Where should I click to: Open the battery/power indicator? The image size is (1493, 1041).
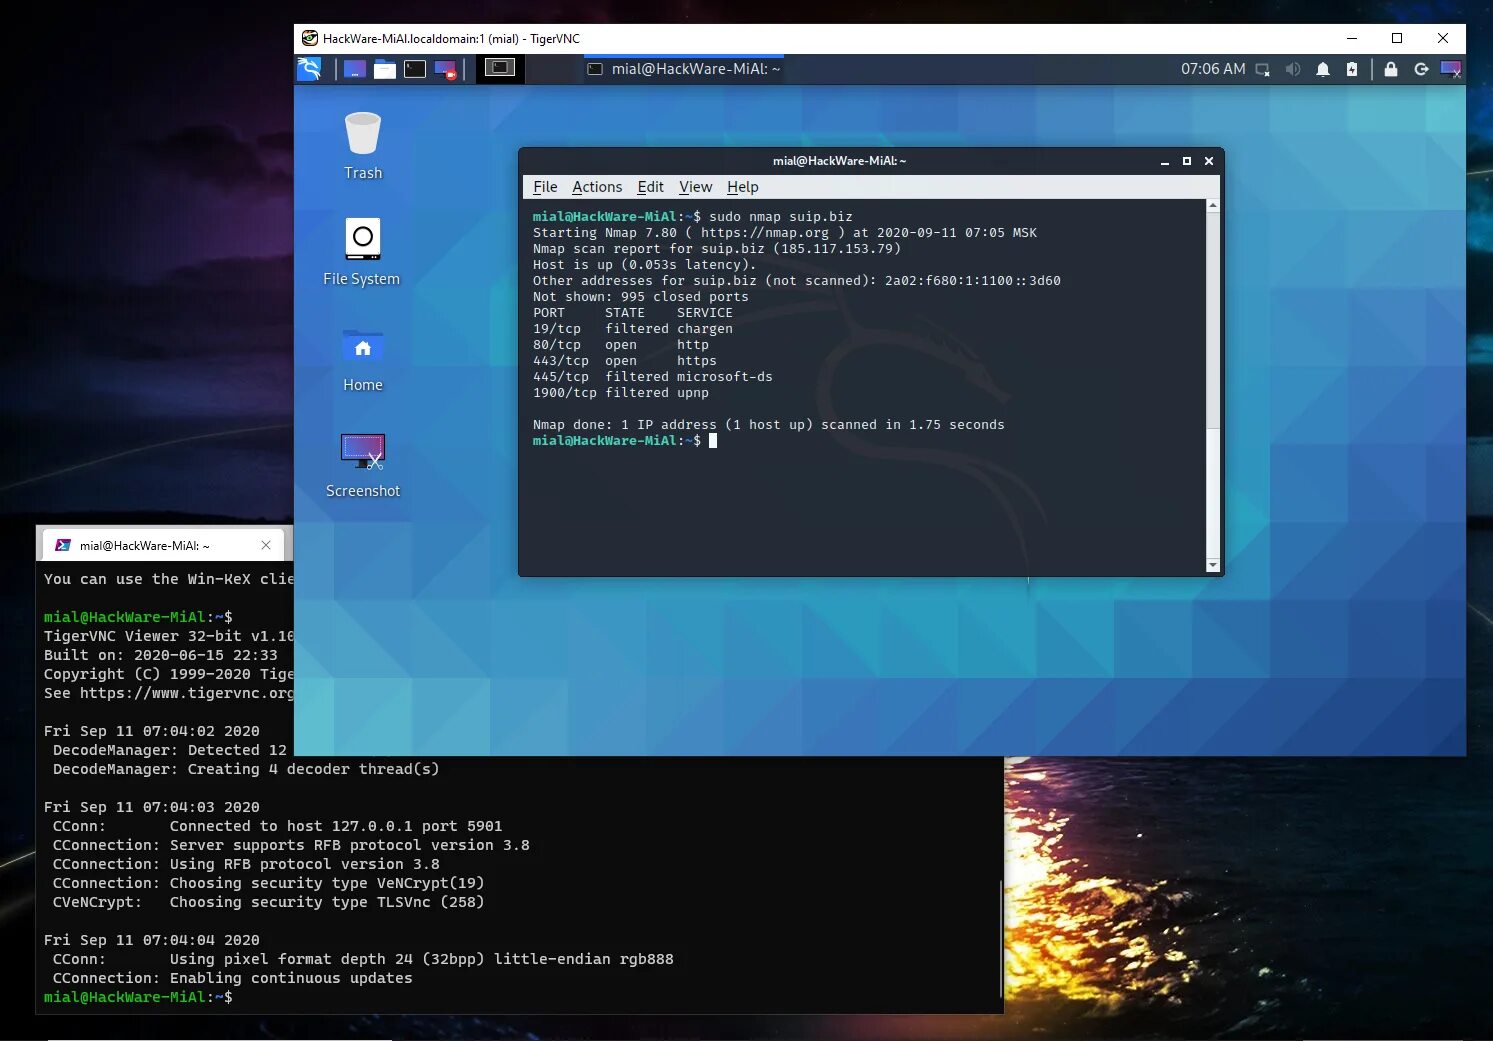tap(1352, 69)
